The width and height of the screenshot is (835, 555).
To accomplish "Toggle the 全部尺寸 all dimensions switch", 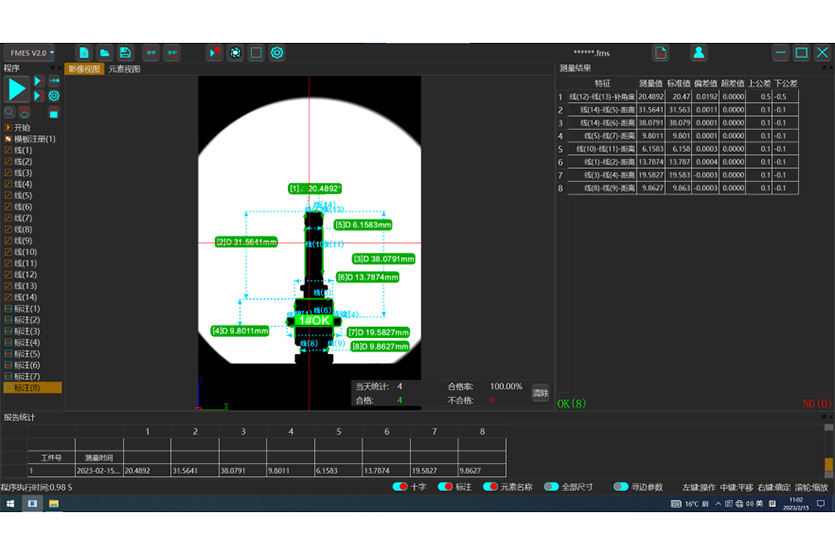I will pos(551,487).
